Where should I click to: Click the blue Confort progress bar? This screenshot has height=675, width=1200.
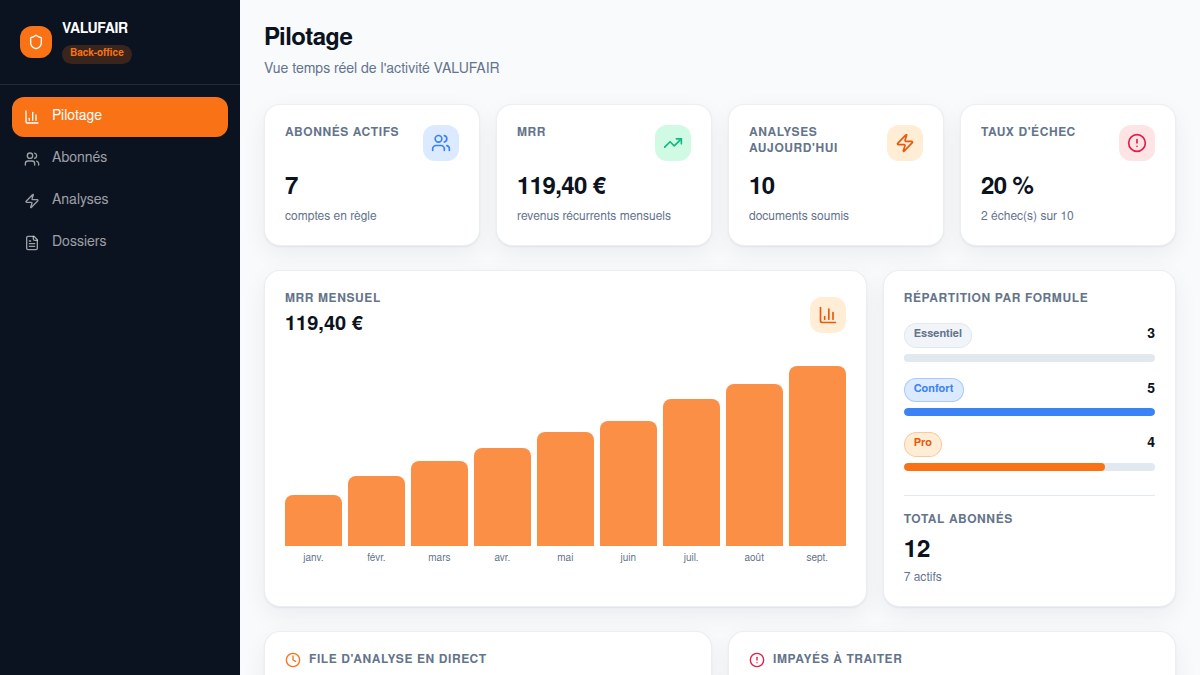pyautogui.click(x=1029, y=412)
